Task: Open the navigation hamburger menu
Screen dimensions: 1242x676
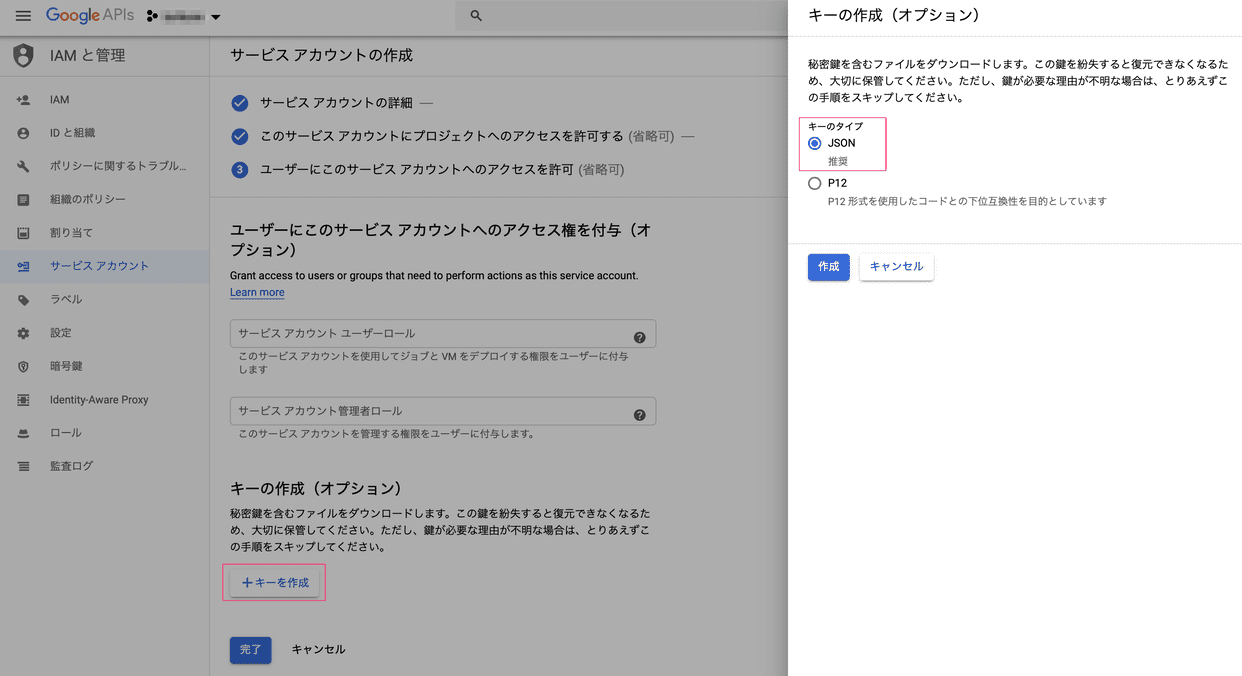Action: click(23, 15)
